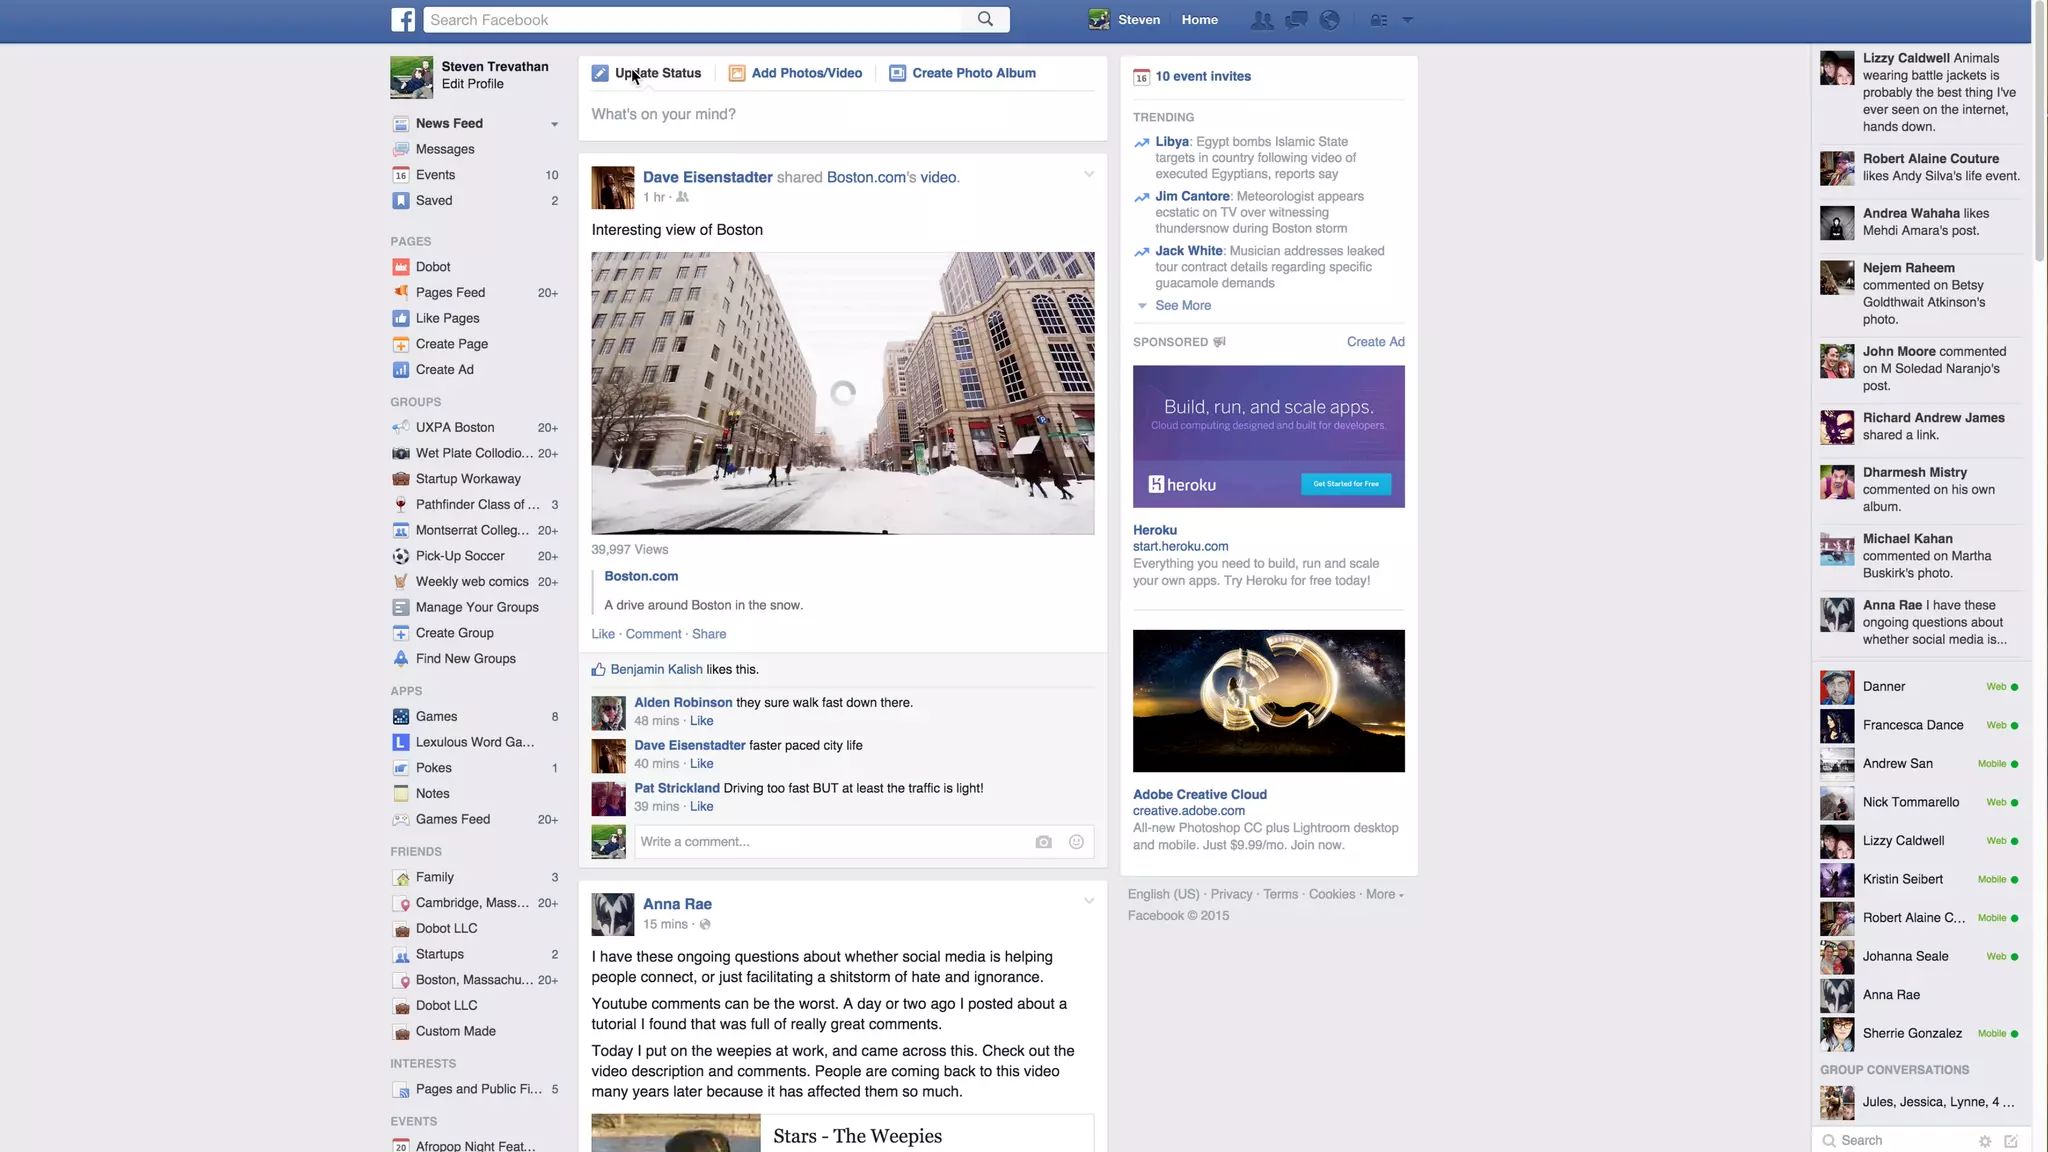Click the What's on your mind field
The height and width of the screenshot is (1152, 2048).
click(x=842, y=114)
